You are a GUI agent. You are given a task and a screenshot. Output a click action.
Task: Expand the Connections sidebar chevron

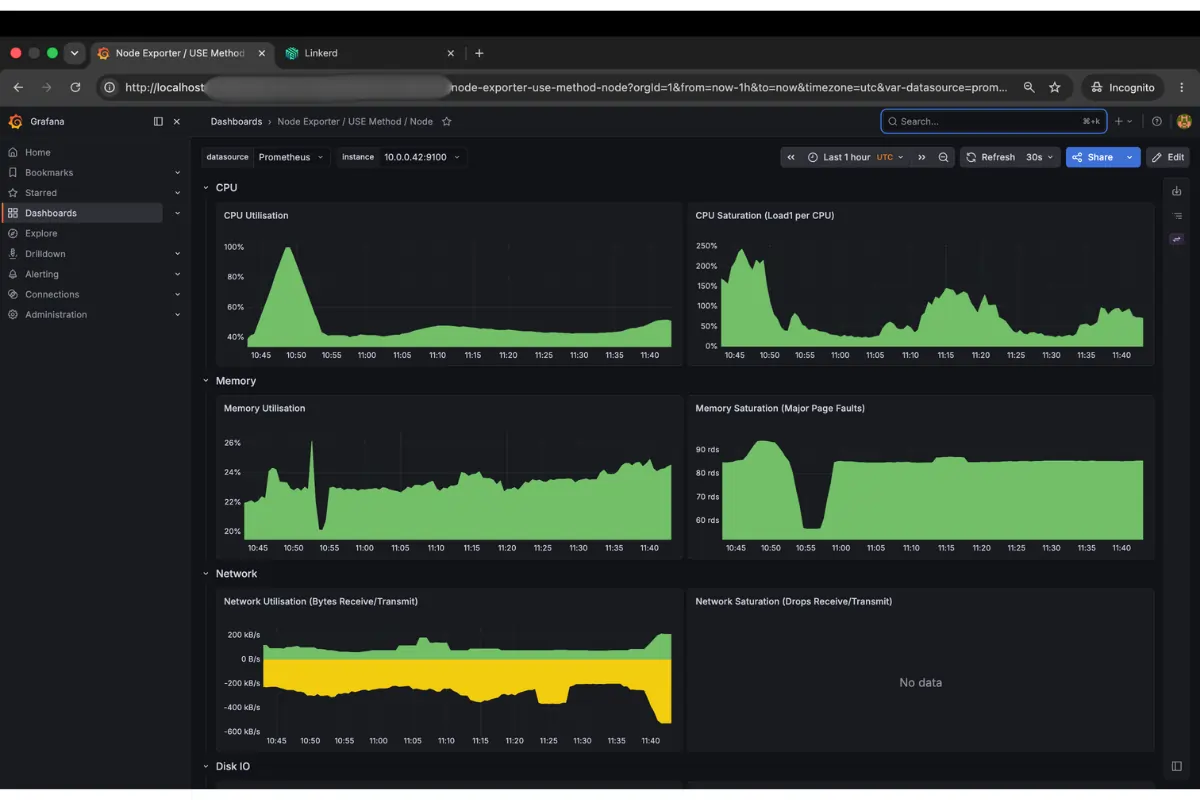coord(177,295)
